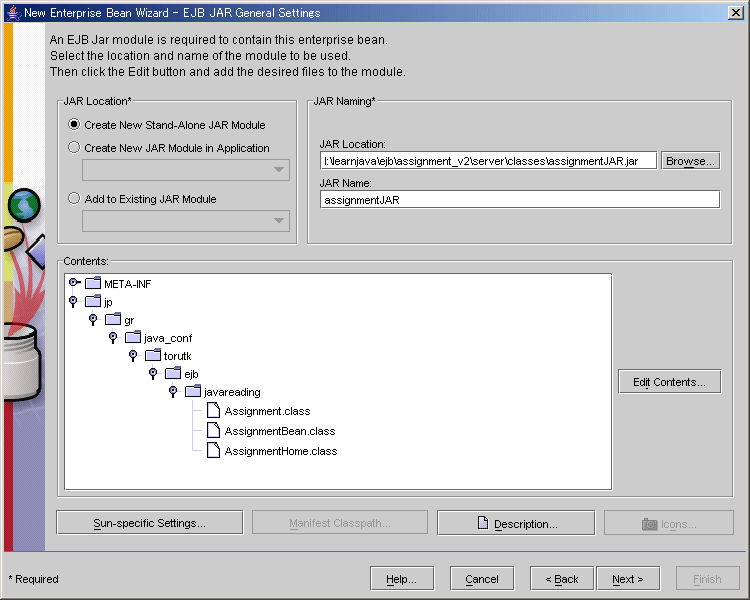Click the AssignmentBean.class file icon
This screenshot has height=600, width=750.
(213, 430)
